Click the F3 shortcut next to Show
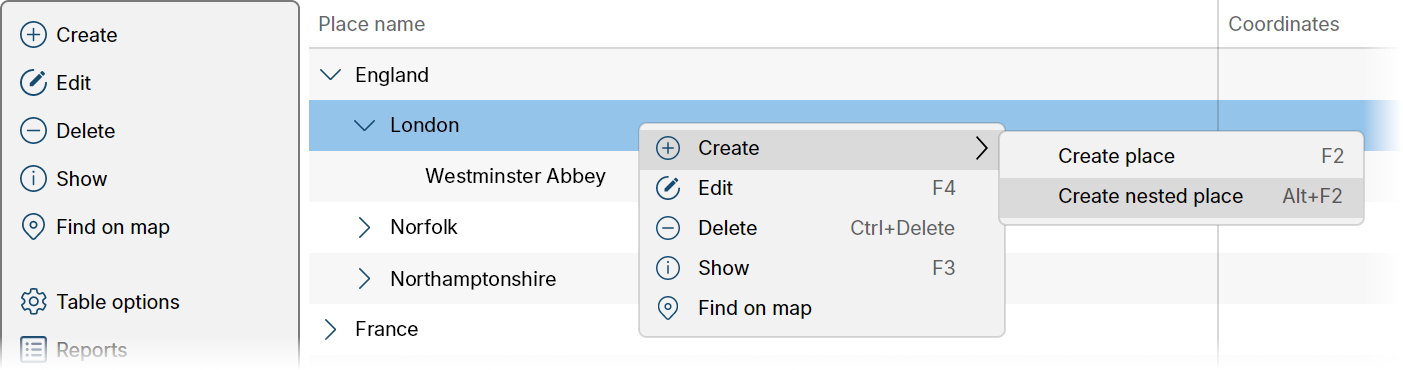 pyautogui.click(x=944, y=268)
